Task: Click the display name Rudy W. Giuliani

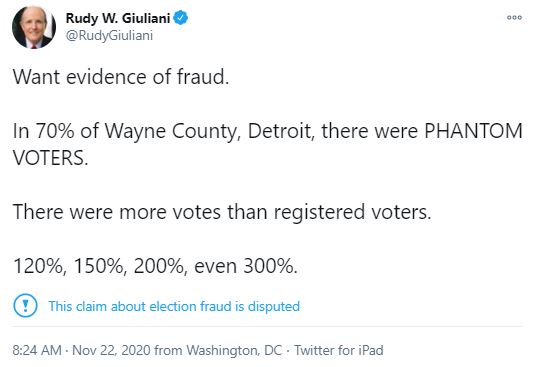Action: tap(118, 18)
